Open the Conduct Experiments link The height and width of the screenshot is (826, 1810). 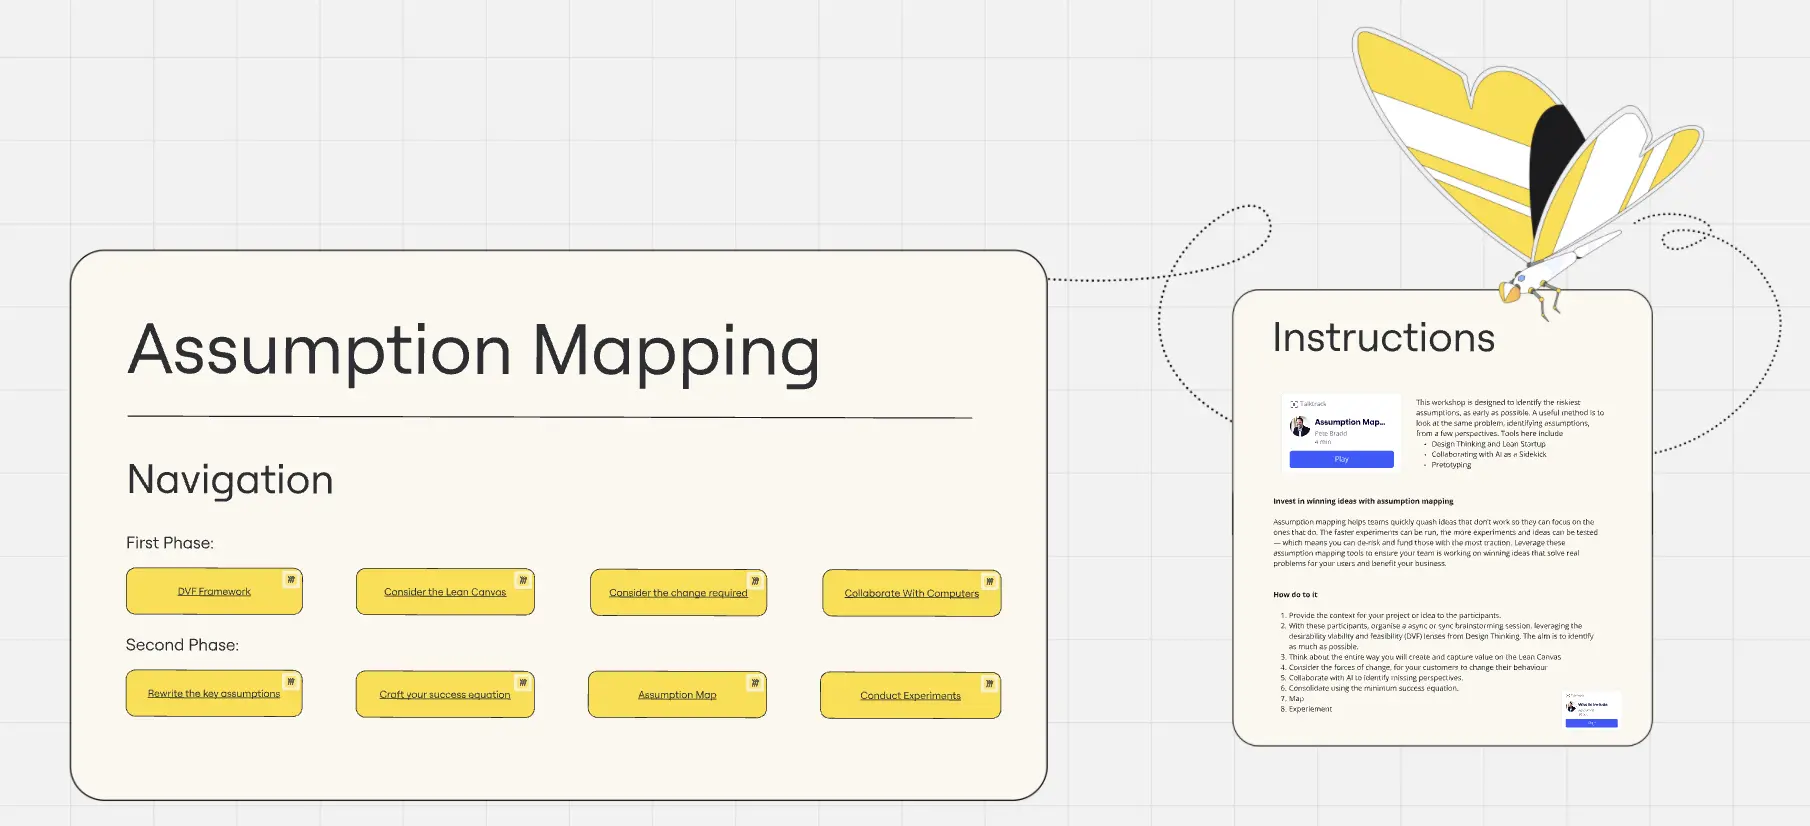click(x=910, y=696)
